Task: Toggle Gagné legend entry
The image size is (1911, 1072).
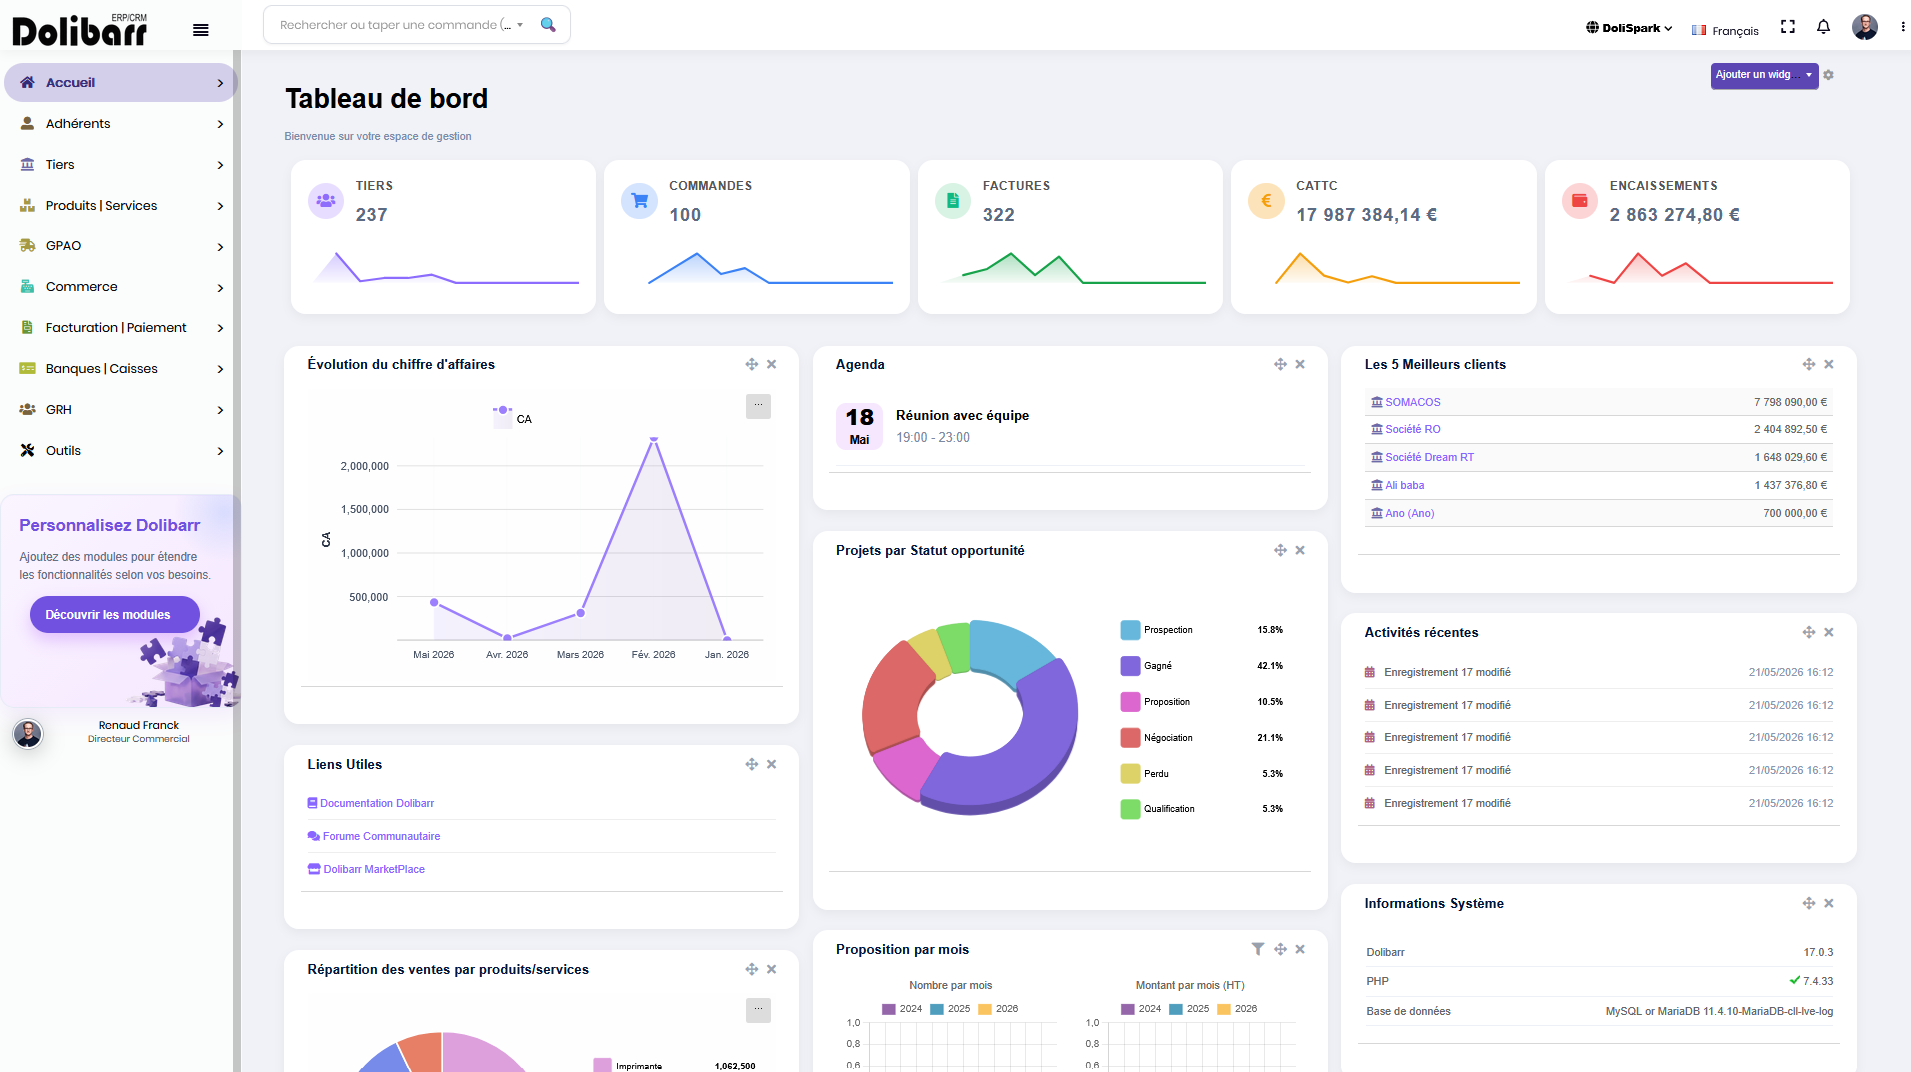Action: tap(1147, 666)
